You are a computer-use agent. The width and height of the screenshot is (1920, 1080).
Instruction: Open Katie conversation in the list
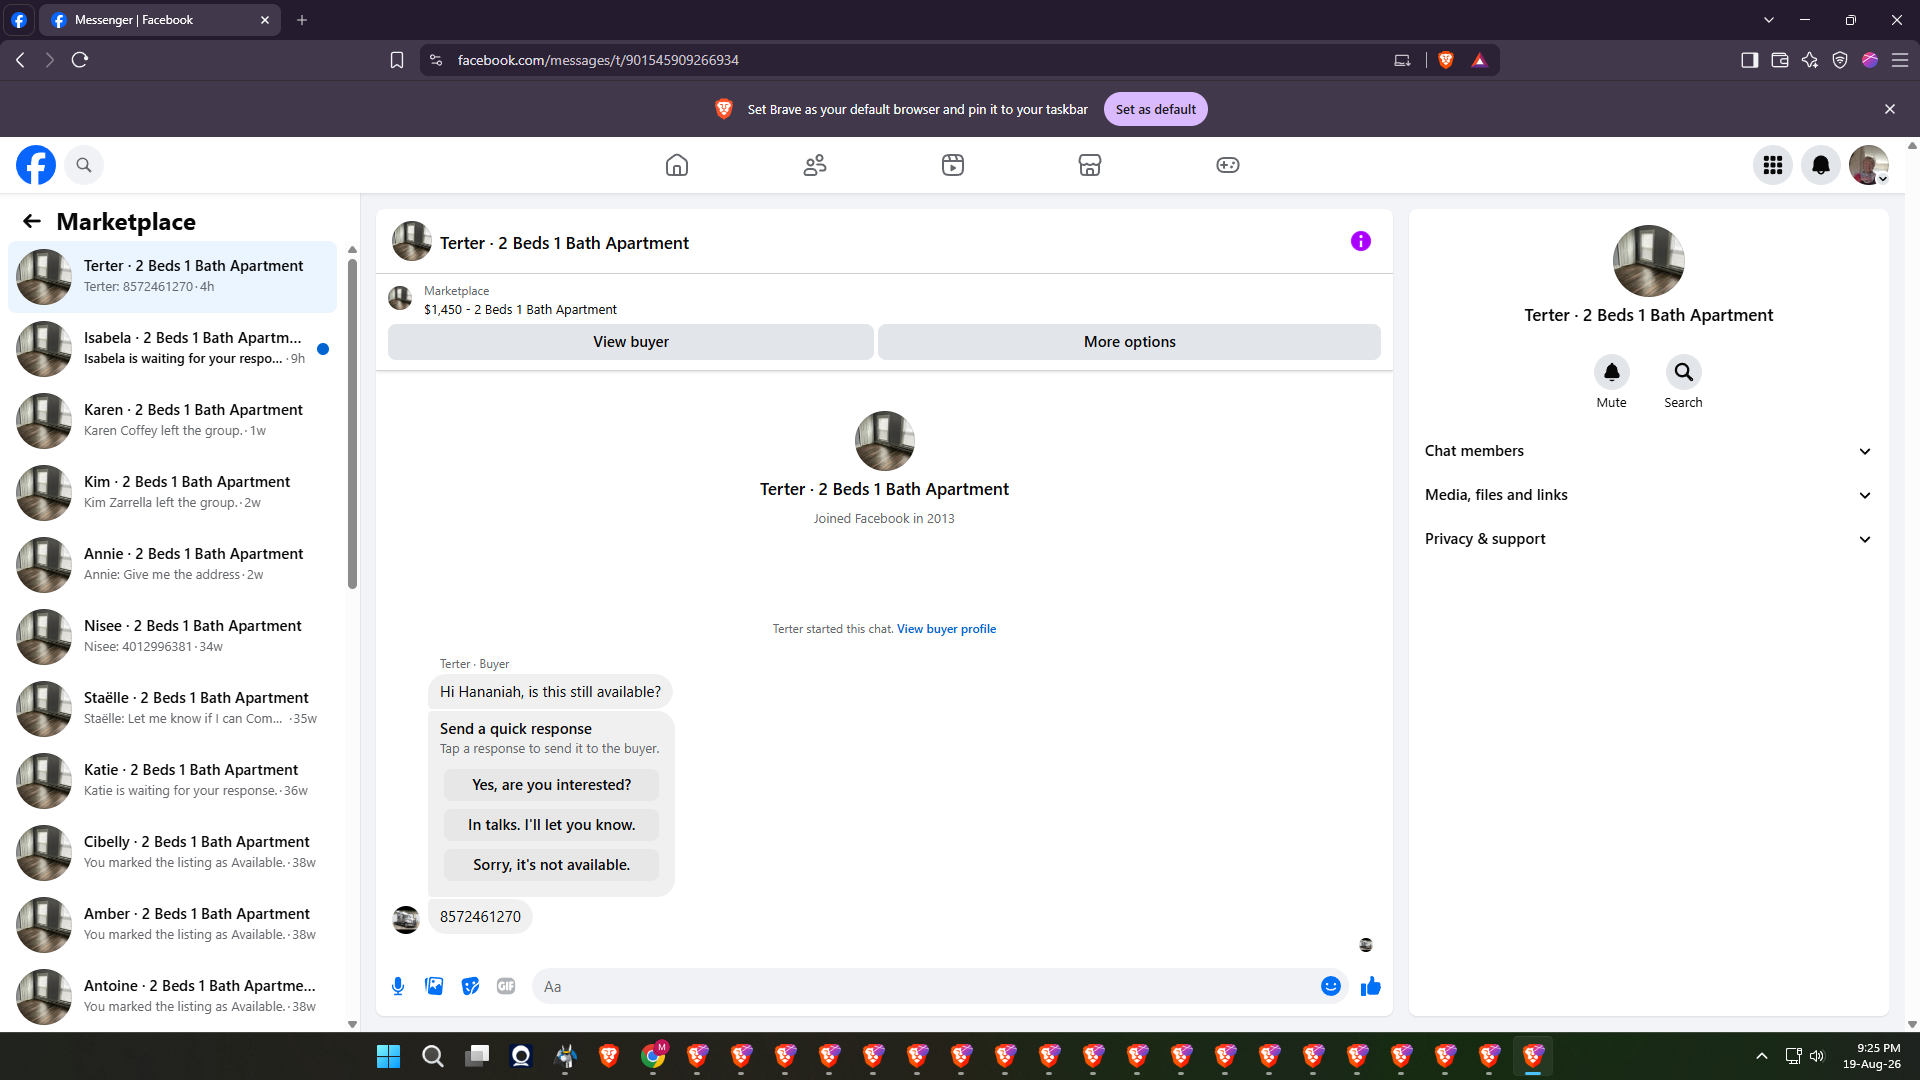coord(172,781)
